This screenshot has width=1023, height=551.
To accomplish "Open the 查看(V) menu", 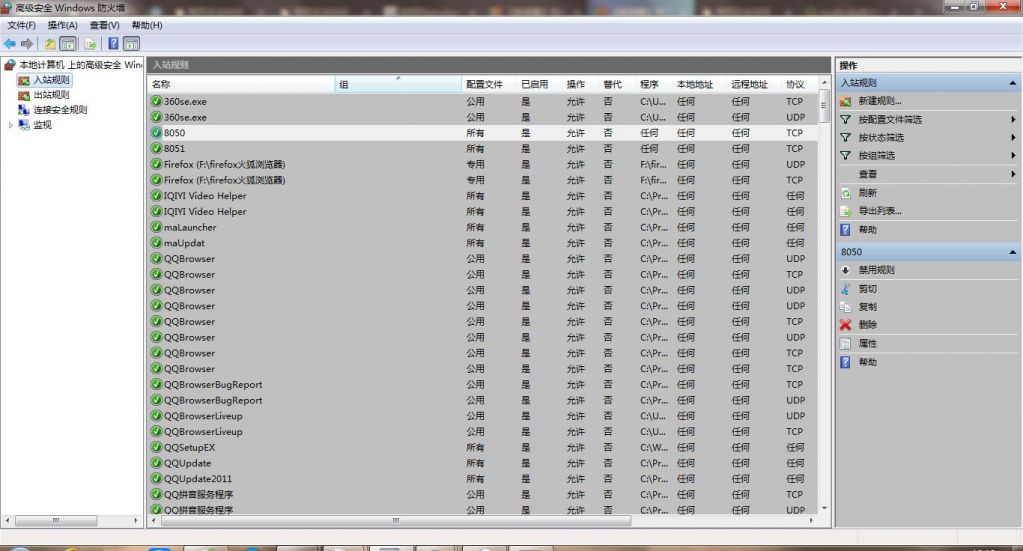I will (x=104, y=25).
